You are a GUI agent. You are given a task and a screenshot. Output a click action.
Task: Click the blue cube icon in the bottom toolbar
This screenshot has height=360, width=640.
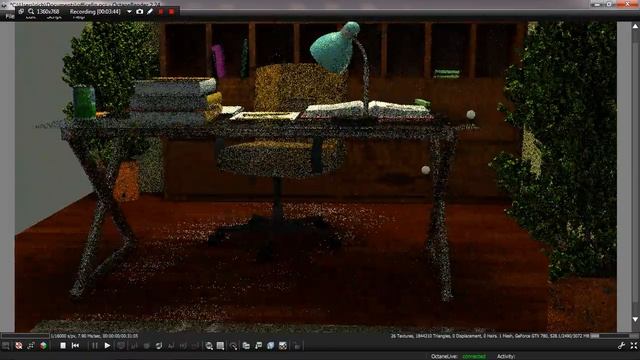coord(271,346)
